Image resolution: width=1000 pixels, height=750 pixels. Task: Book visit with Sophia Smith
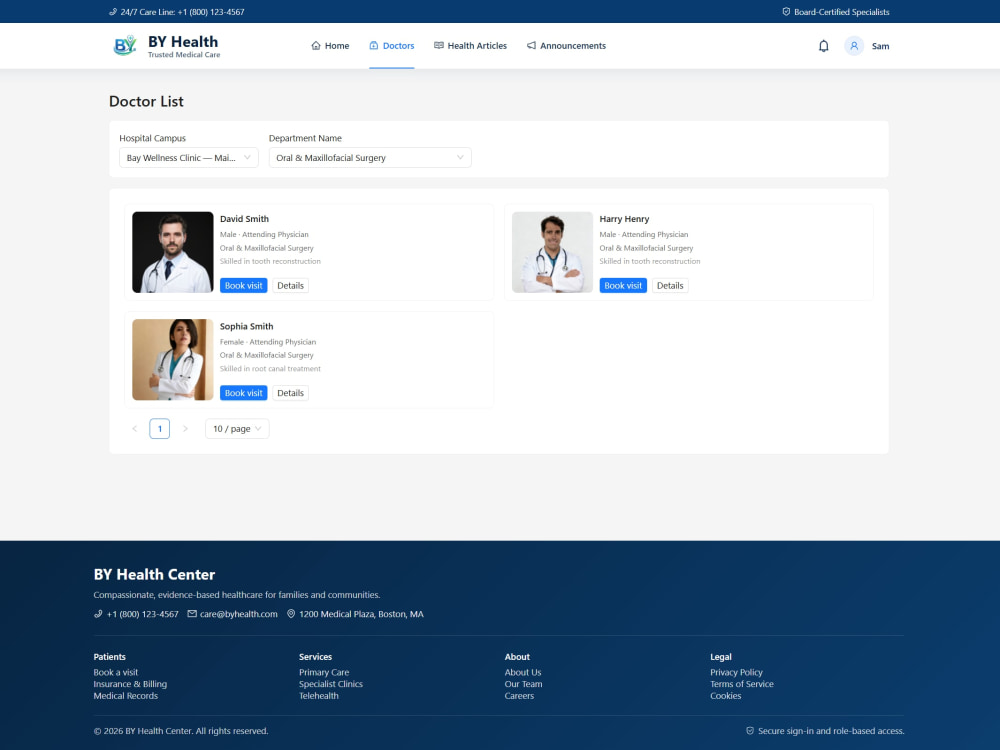coord(244,393)
